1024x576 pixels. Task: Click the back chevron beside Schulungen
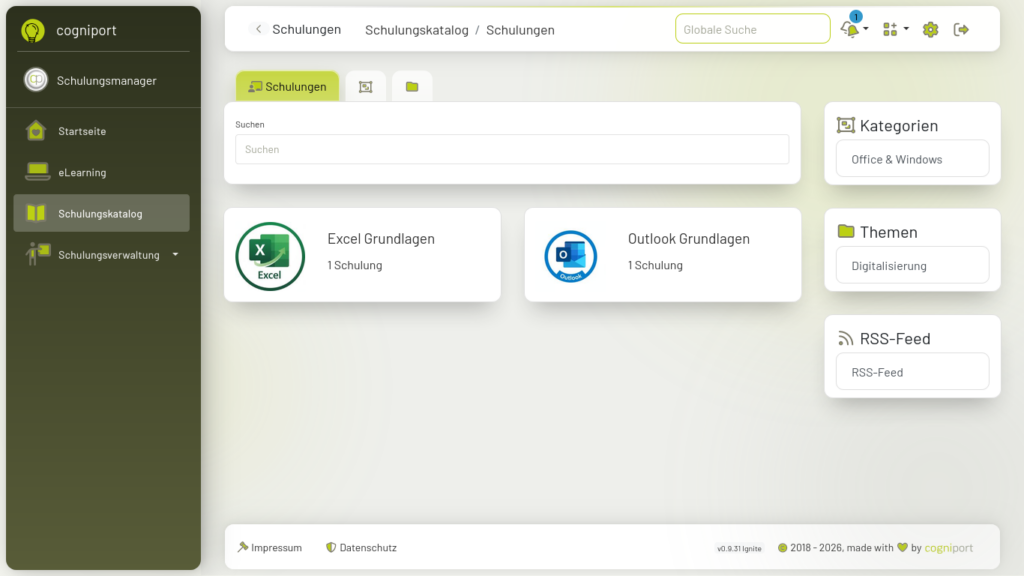[x=259, y=29]
